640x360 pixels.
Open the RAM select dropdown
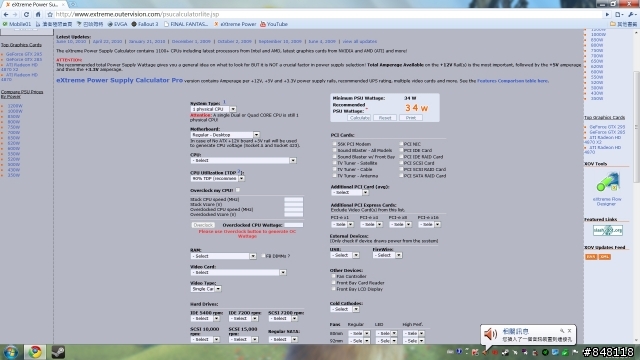point(223,256)
